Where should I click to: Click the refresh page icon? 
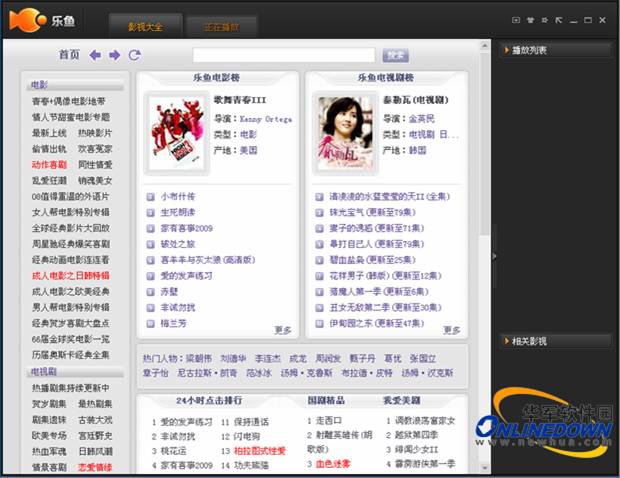(x=134, y=55)
